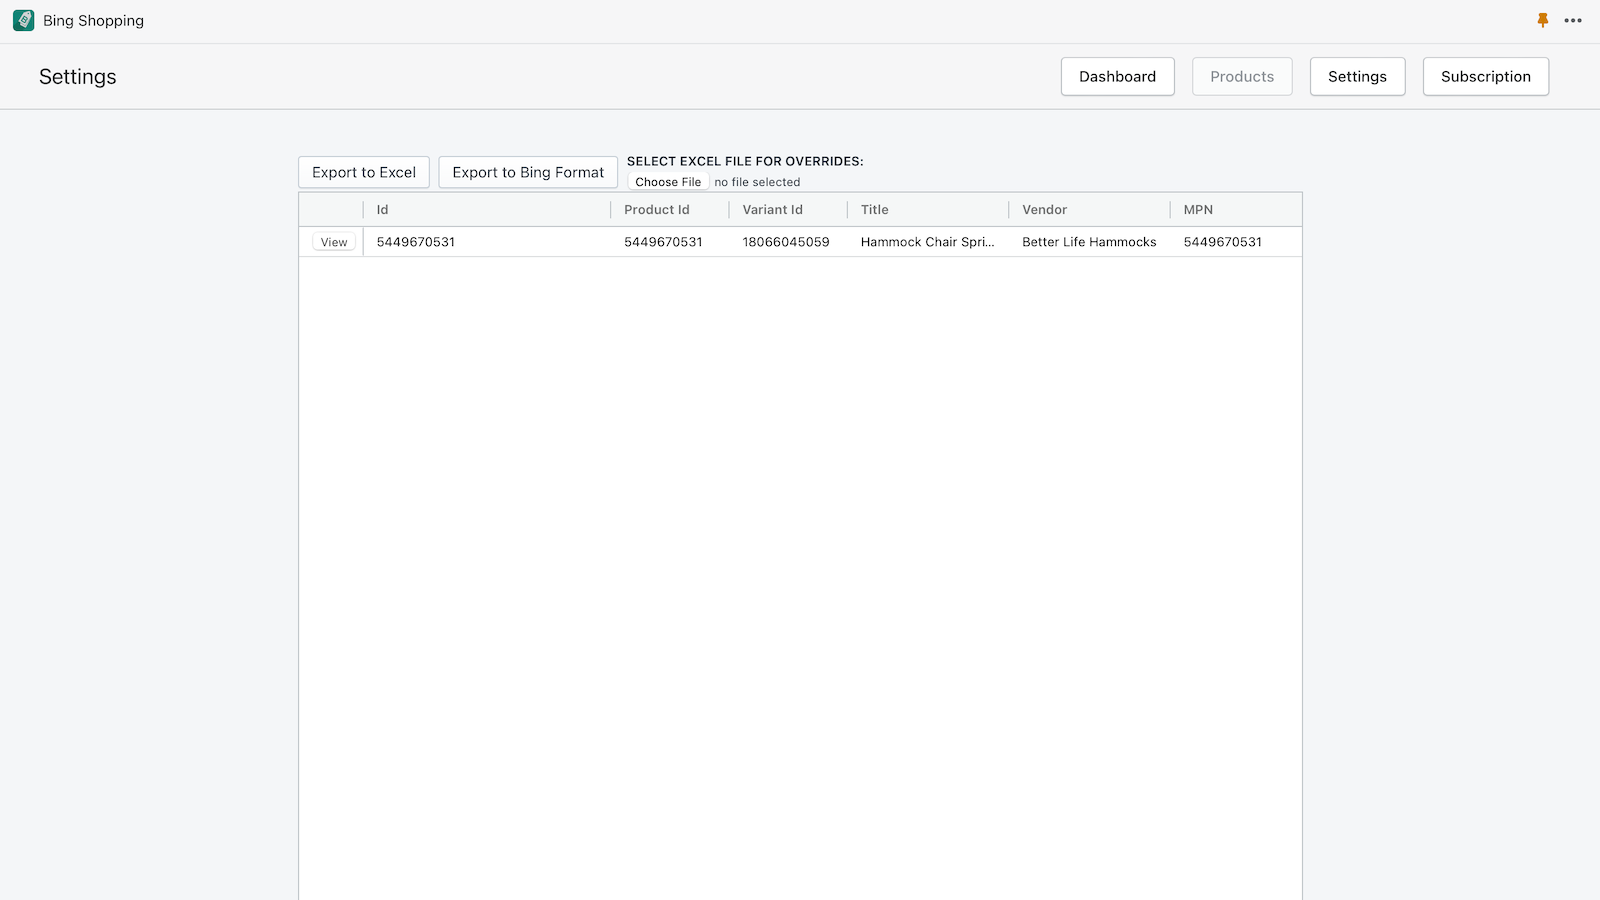Click the Bing Shopping title text
The image size is (1600, 900).
93,20
